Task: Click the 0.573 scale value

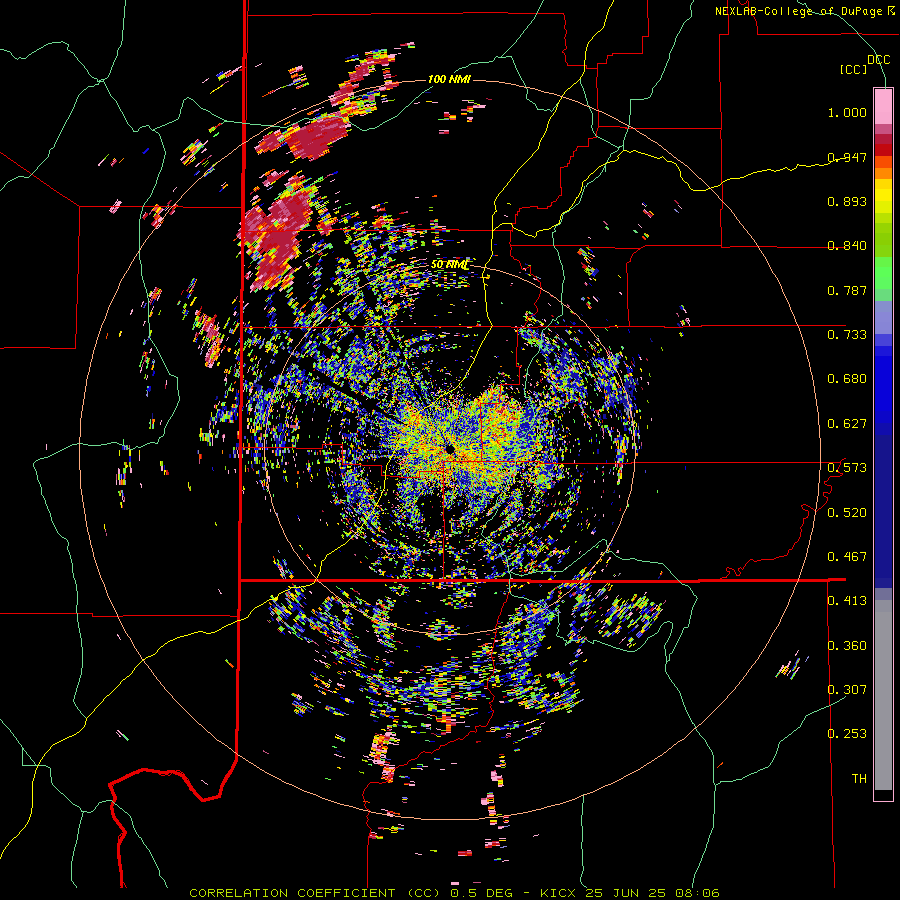Action: tap(847, 468)
